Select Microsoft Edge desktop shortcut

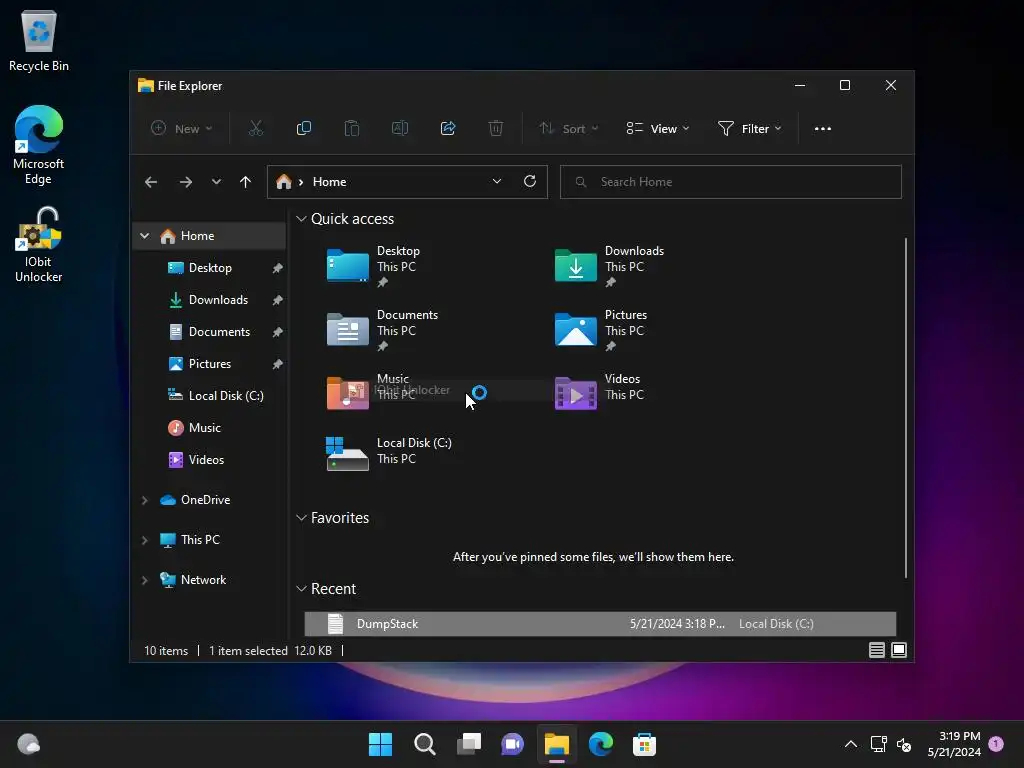[x=39, y=145]
